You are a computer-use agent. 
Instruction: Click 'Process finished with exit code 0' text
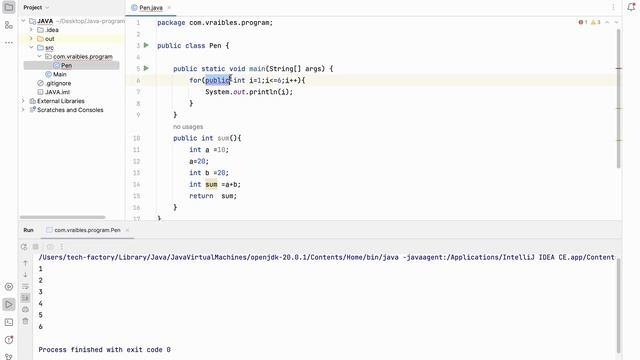pos(104,349)
